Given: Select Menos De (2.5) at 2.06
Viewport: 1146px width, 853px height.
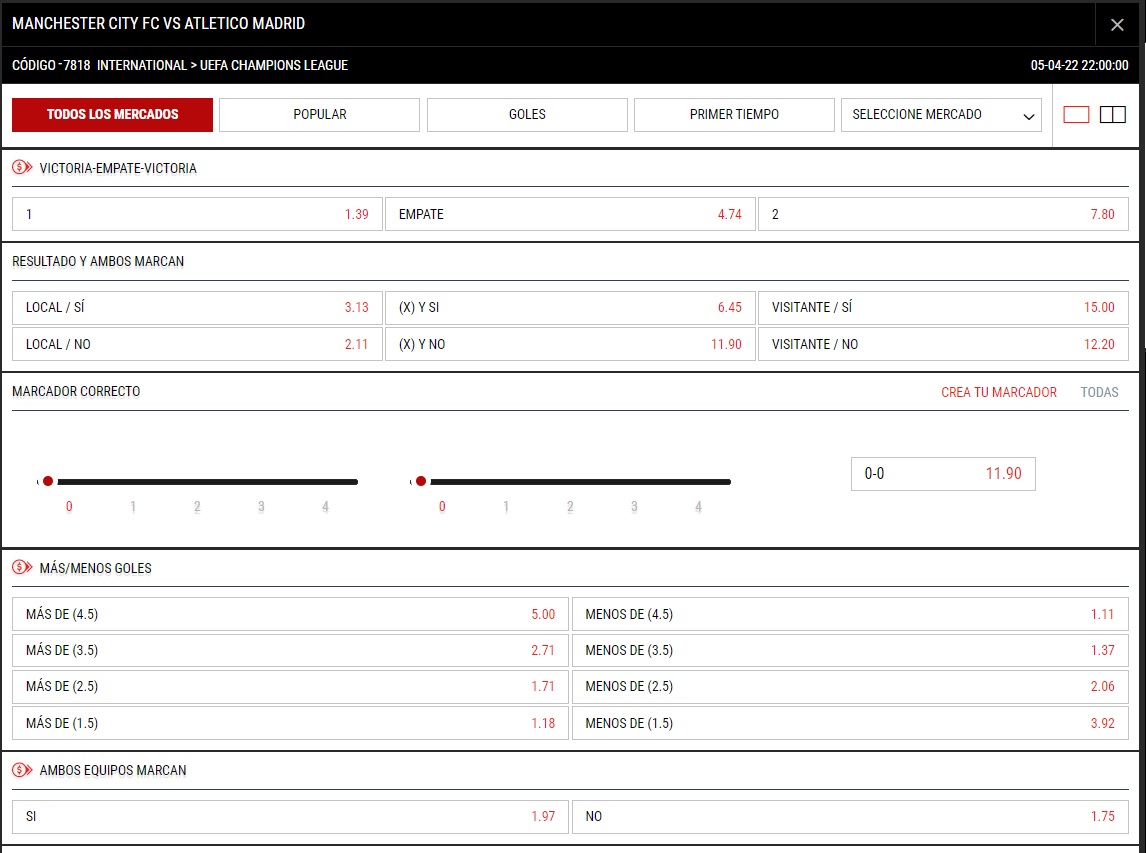Looking at the screenshot, I should click(850, 686).
